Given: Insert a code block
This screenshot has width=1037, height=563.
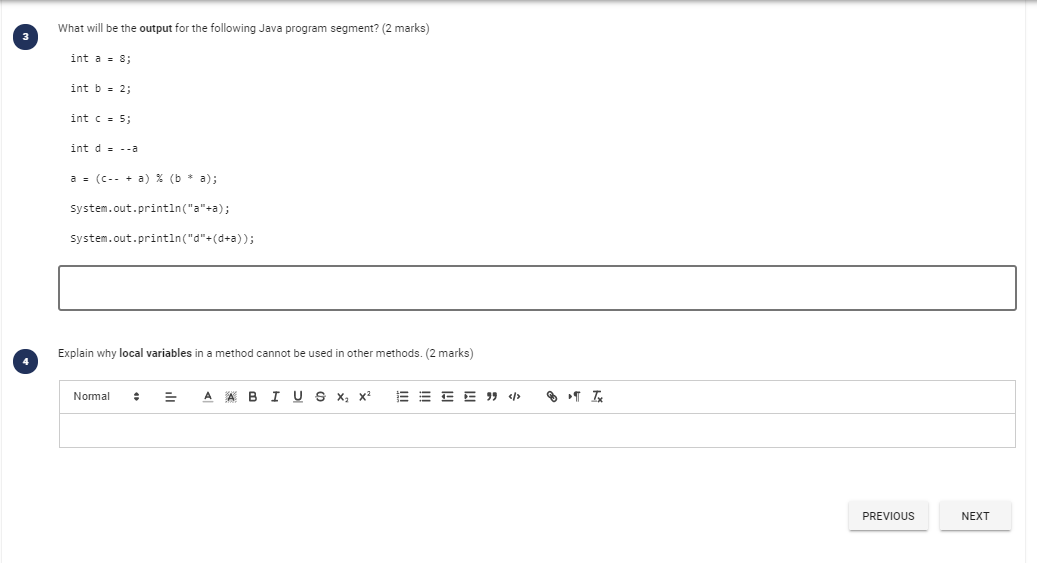Looking at the screenshot, I should (515, 397).
